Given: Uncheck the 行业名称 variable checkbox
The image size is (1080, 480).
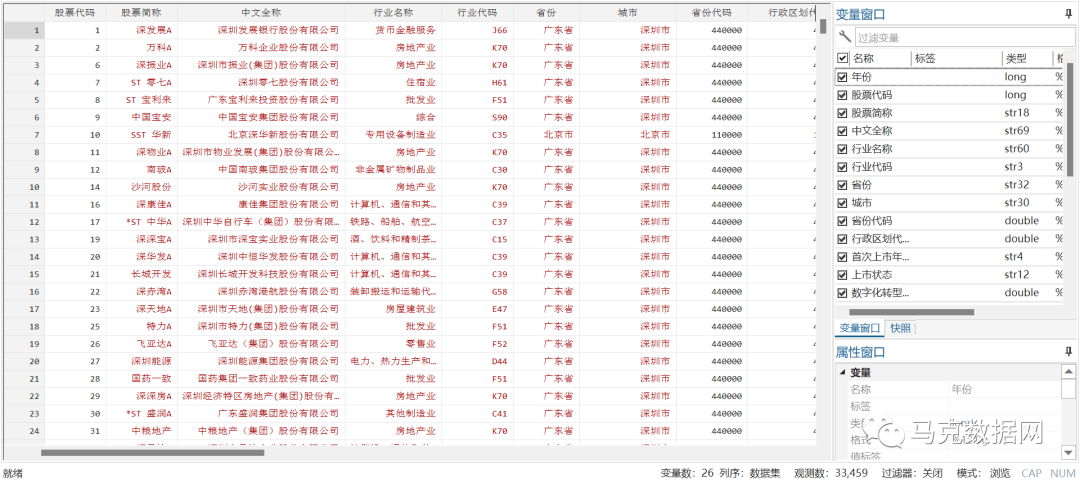Looking at the screenshot, I should coord(842,149).
